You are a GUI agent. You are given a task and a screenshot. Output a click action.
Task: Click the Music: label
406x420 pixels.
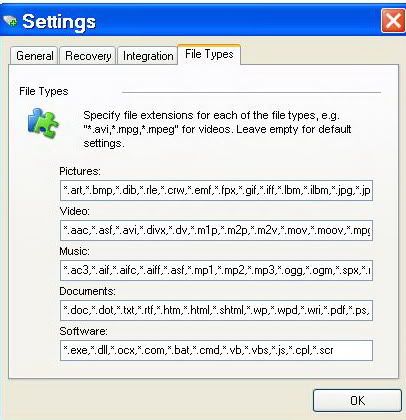point(74,251)
